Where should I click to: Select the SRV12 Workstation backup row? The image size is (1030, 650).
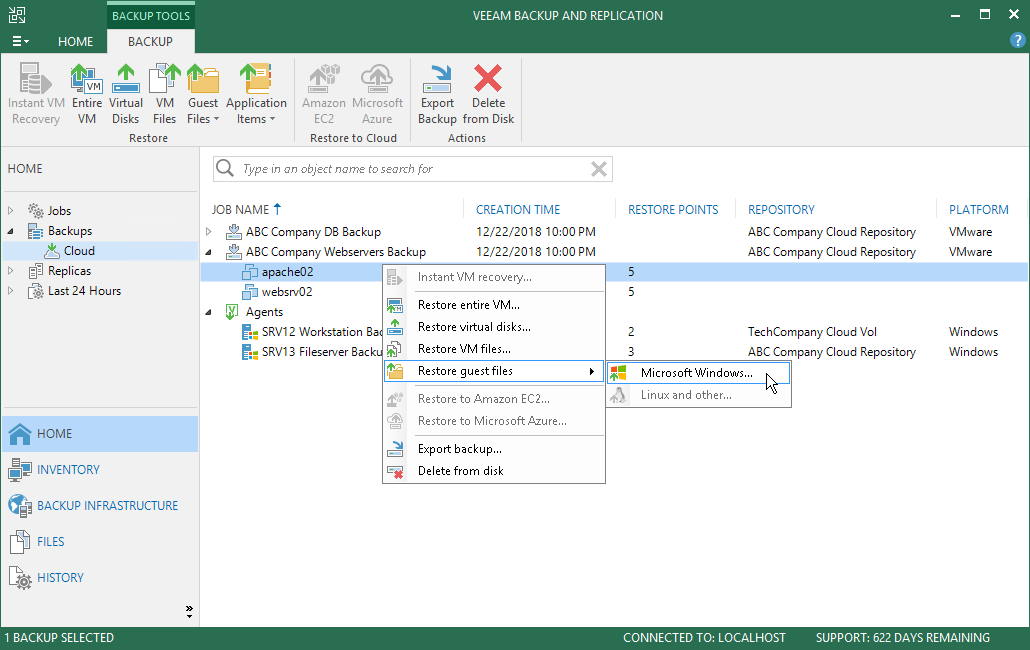[321, 332]
